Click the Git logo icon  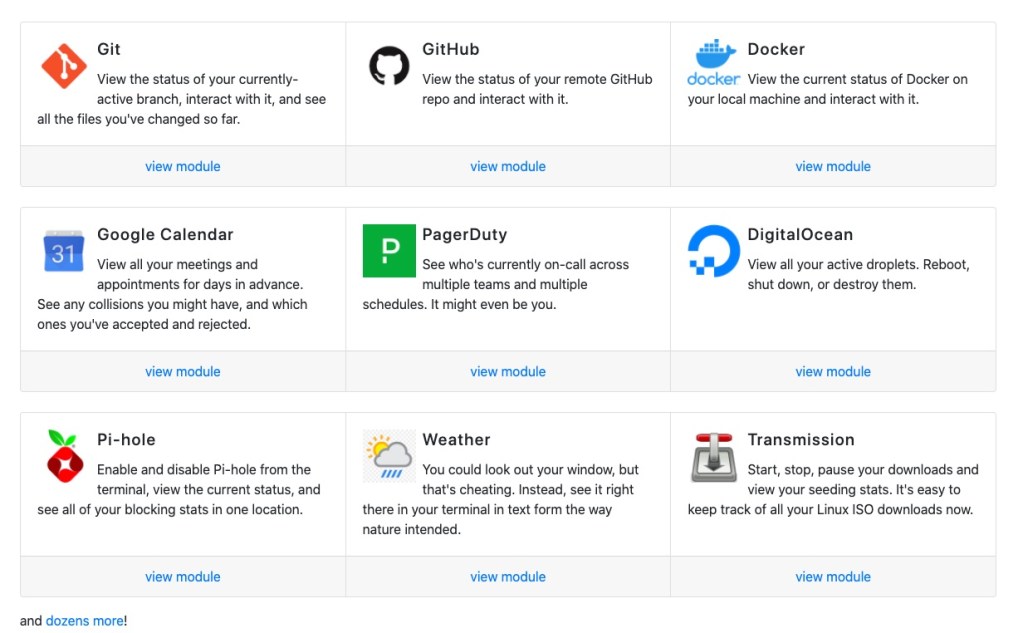64,66
